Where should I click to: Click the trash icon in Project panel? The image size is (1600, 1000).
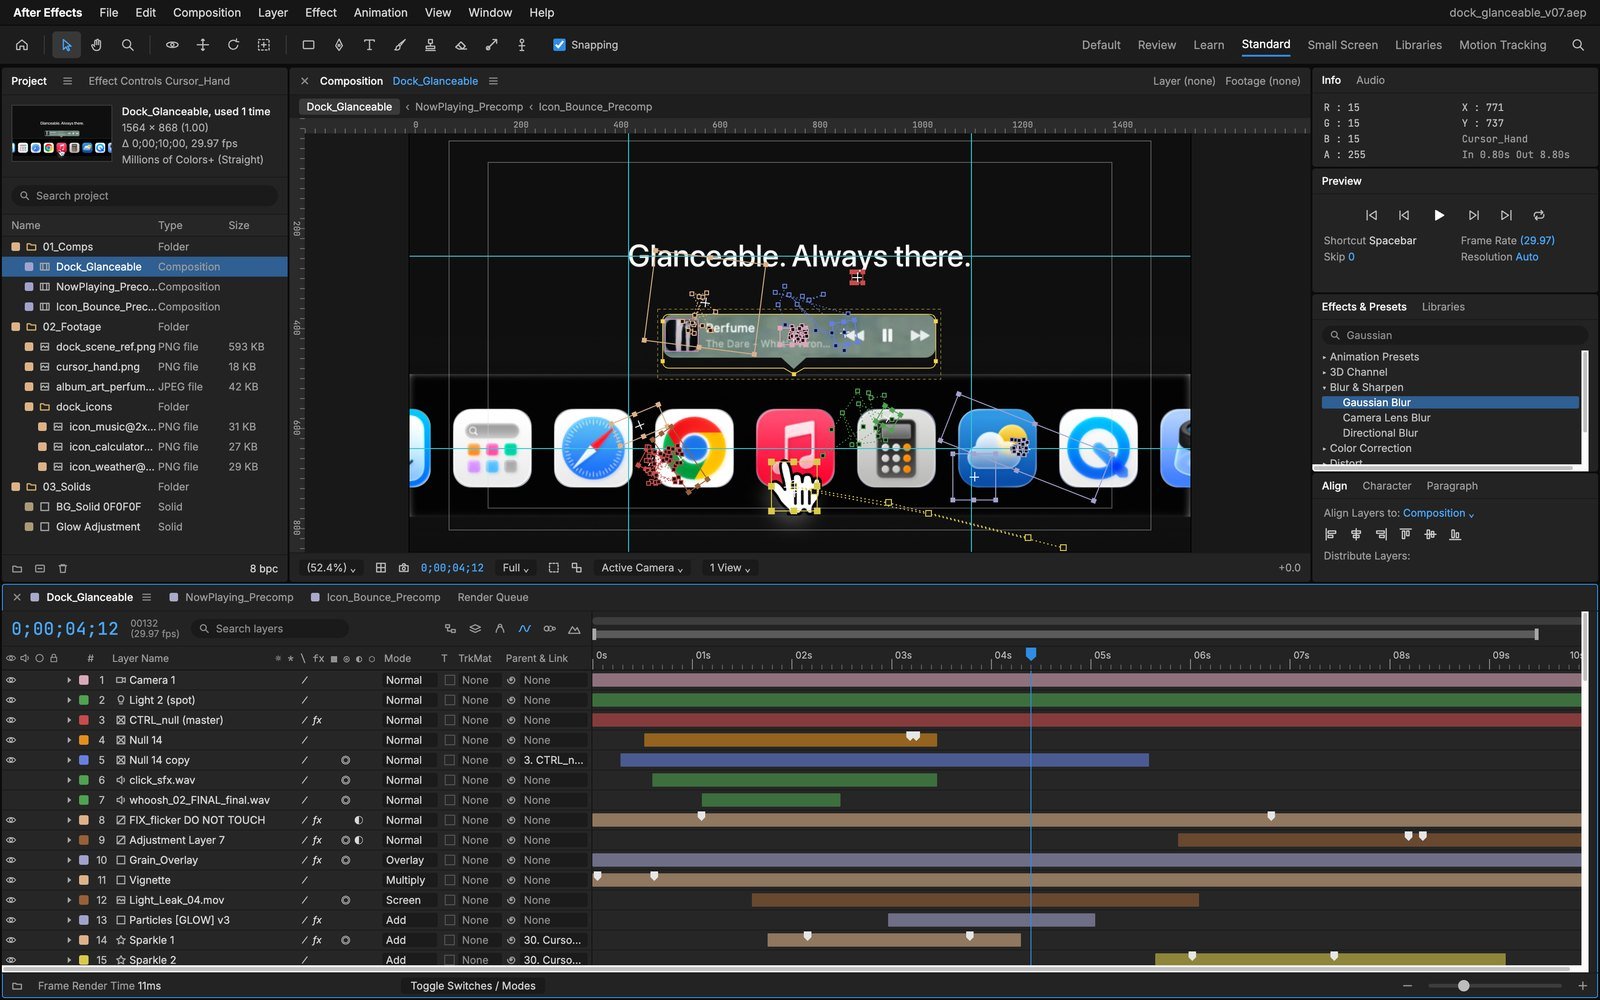(x=62, y=568)
